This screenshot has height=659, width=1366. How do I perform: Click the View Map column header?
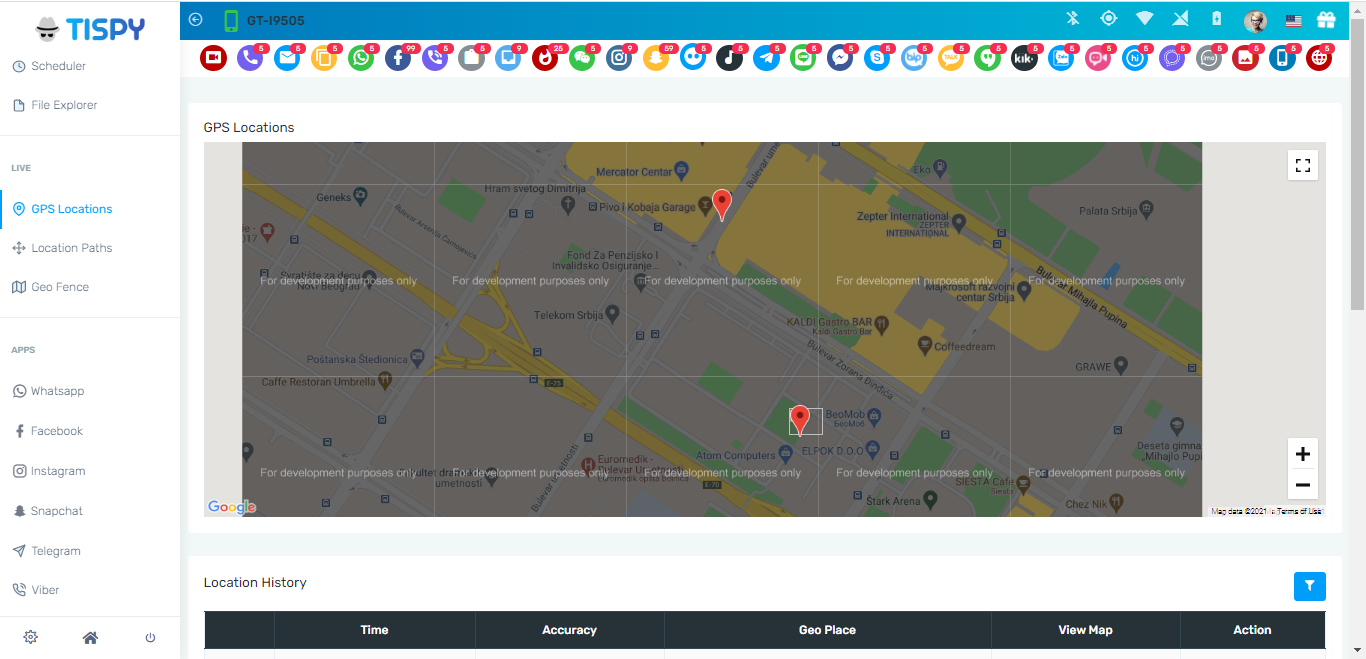1085,630
